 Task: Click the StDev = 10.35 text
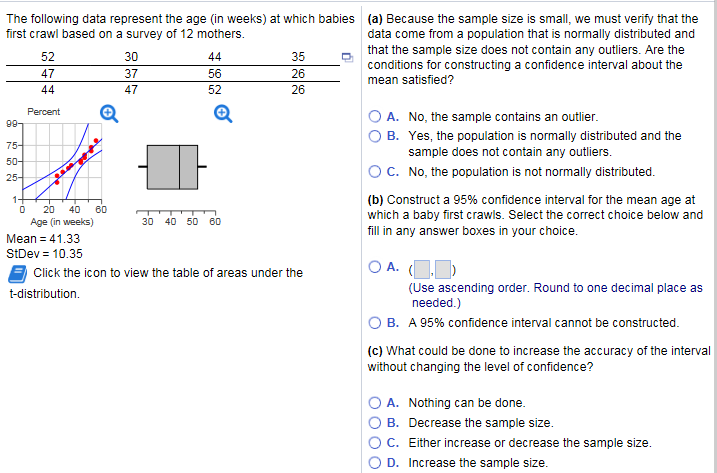click(x=44, y=254)
